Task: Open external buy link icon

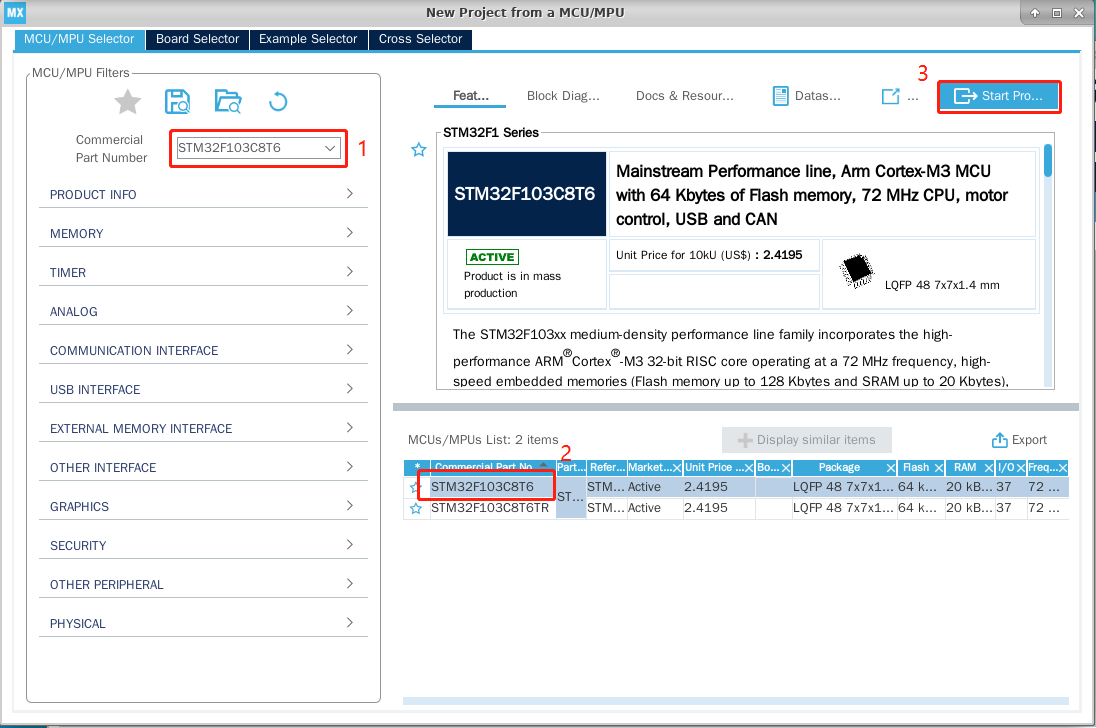Action: pos(890,96)
